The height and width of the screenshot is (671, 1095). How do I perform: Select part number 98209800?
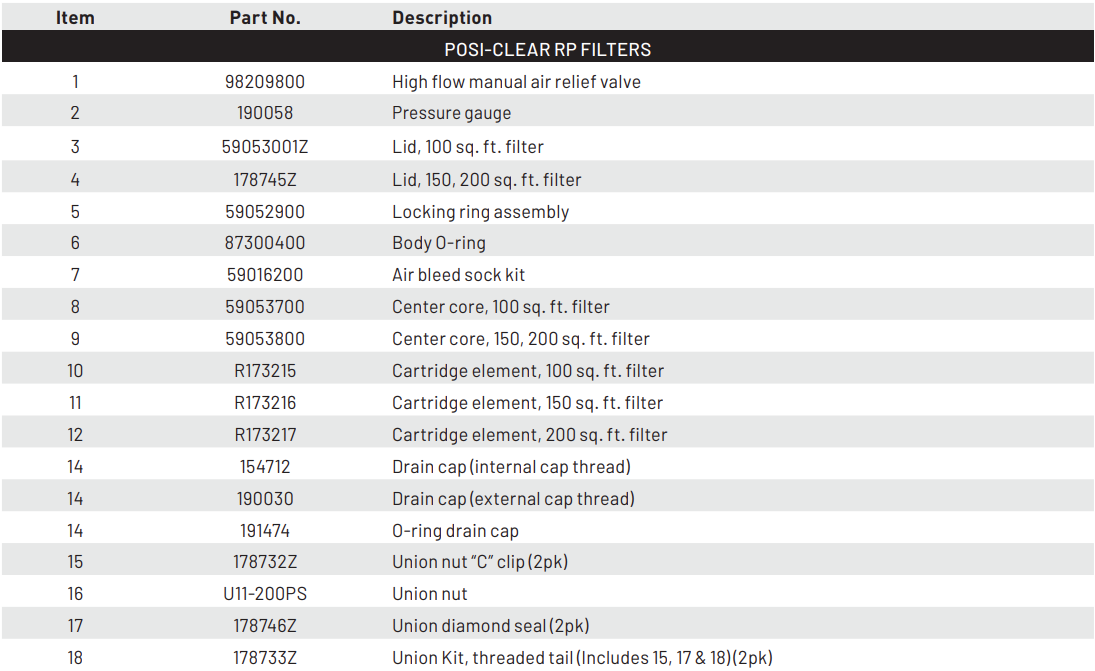[x=265, y=82]
